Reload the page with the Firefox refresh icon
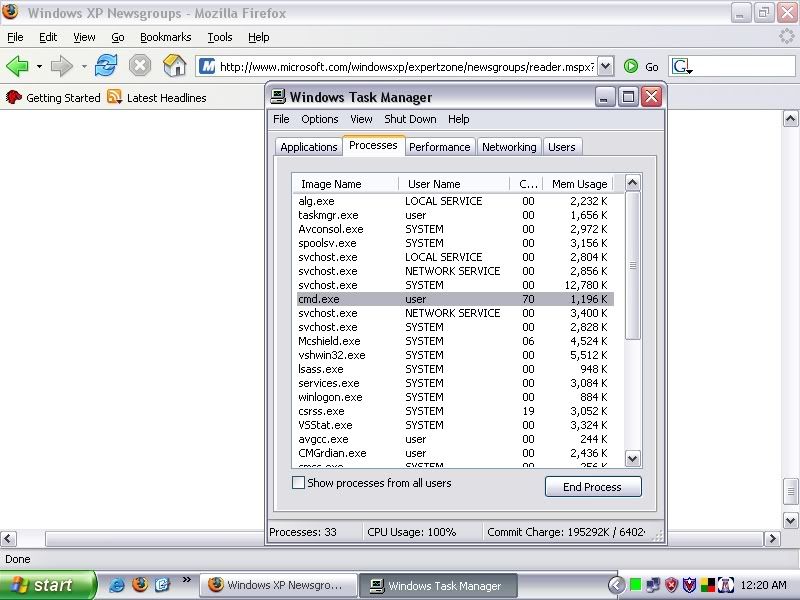The image size is (800, 600). pyautogui.click(x=106, y=66)
